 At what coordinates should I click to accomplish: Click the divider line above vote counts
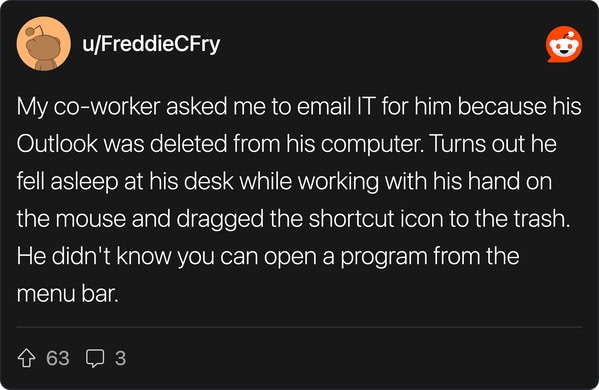tap(300, 327)
